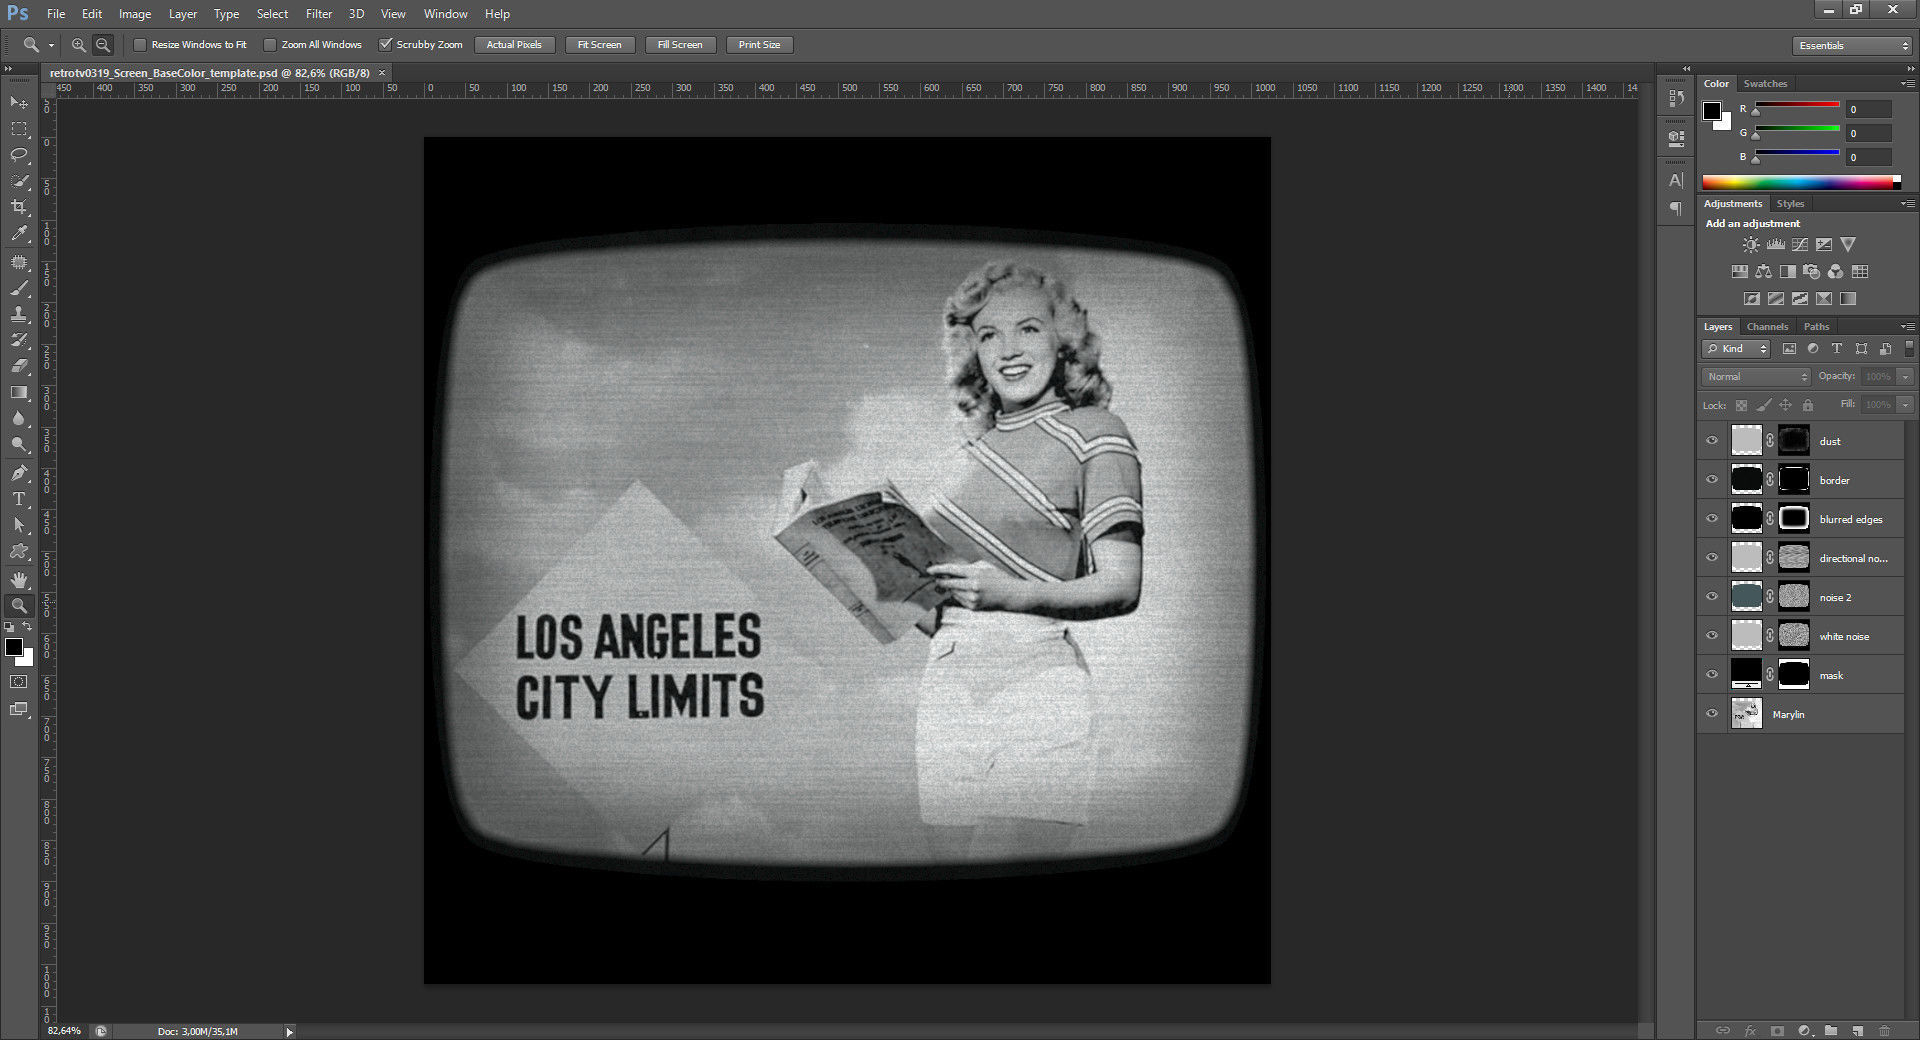Select the Eyedropper tool
Screen dimensions: 1920x1040
click(x=19, y=233)
